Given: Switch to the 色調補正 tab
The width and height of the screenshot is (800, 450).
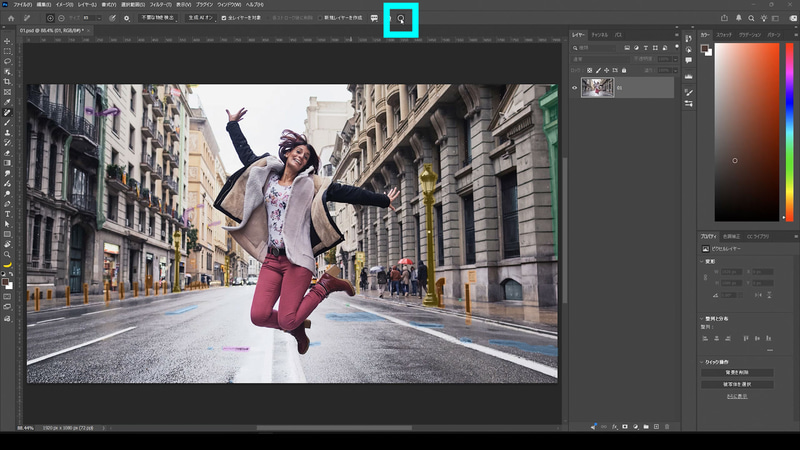Looking at the screenshot, I should 731,236.
